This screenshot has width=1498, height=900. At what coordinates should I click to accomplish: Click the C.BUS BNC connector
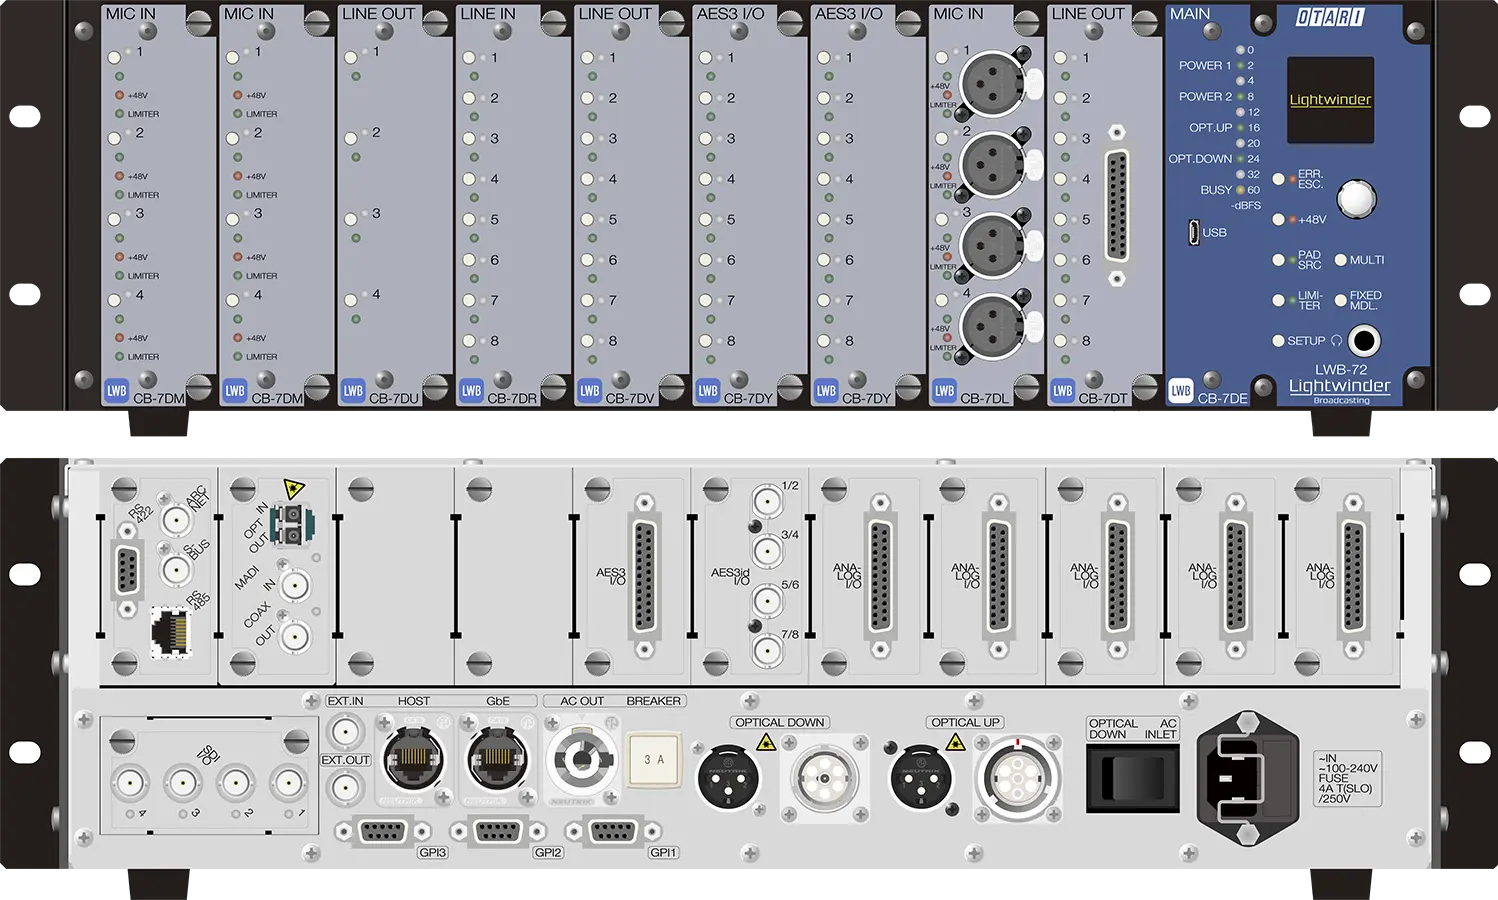[175, 572]
